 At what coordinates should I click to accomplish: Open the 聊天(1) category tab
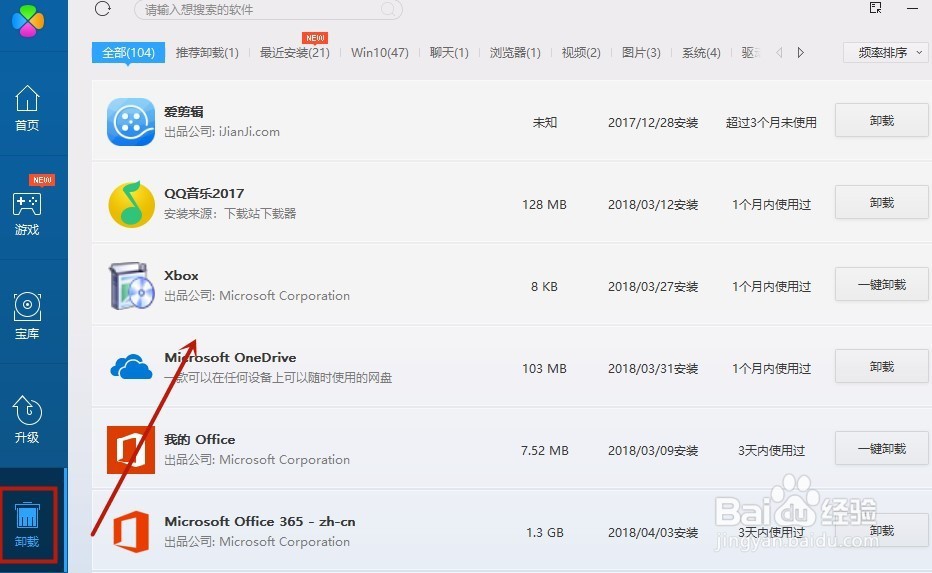pyautogui.click(x=449, y=52)
